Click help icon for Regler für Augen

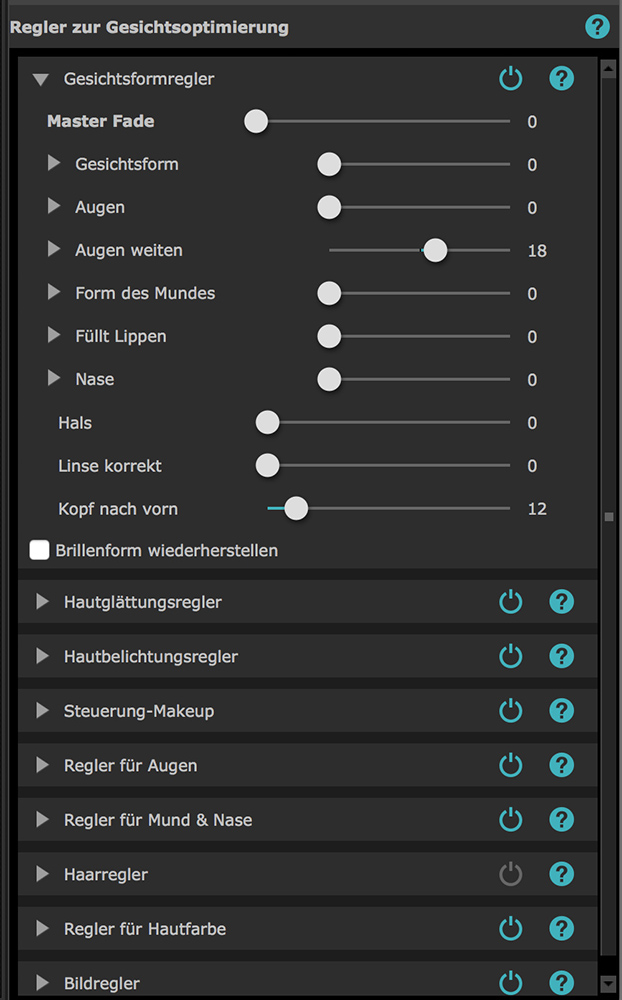[x=561, y=765]
